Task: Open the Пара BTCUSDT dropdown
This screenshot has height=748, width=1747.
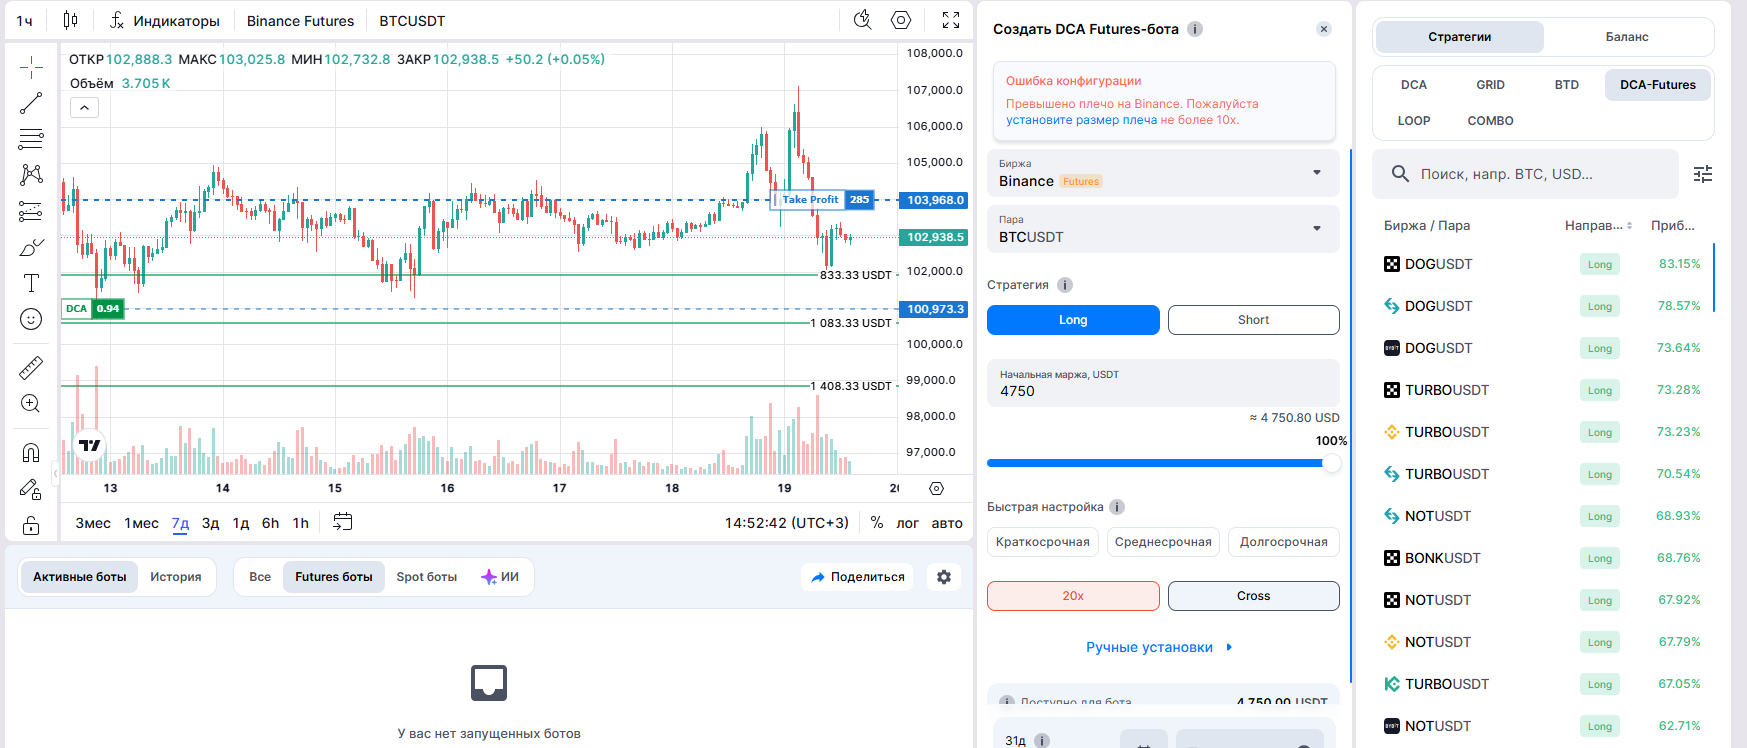Action: click(1163, 229)
